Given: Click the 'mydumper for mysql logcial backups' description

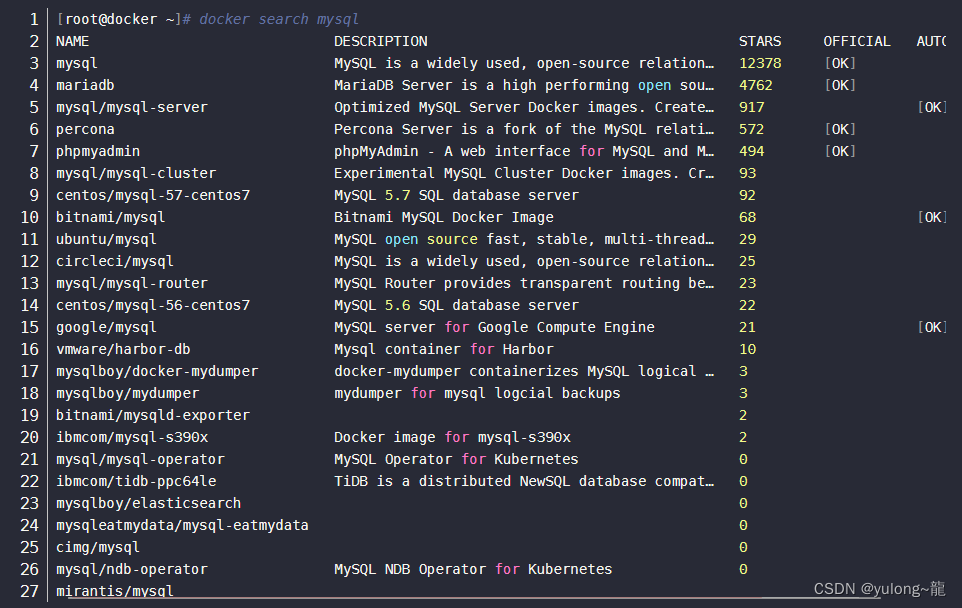Looking at the screenshot, I should click(x=477, y=393).
